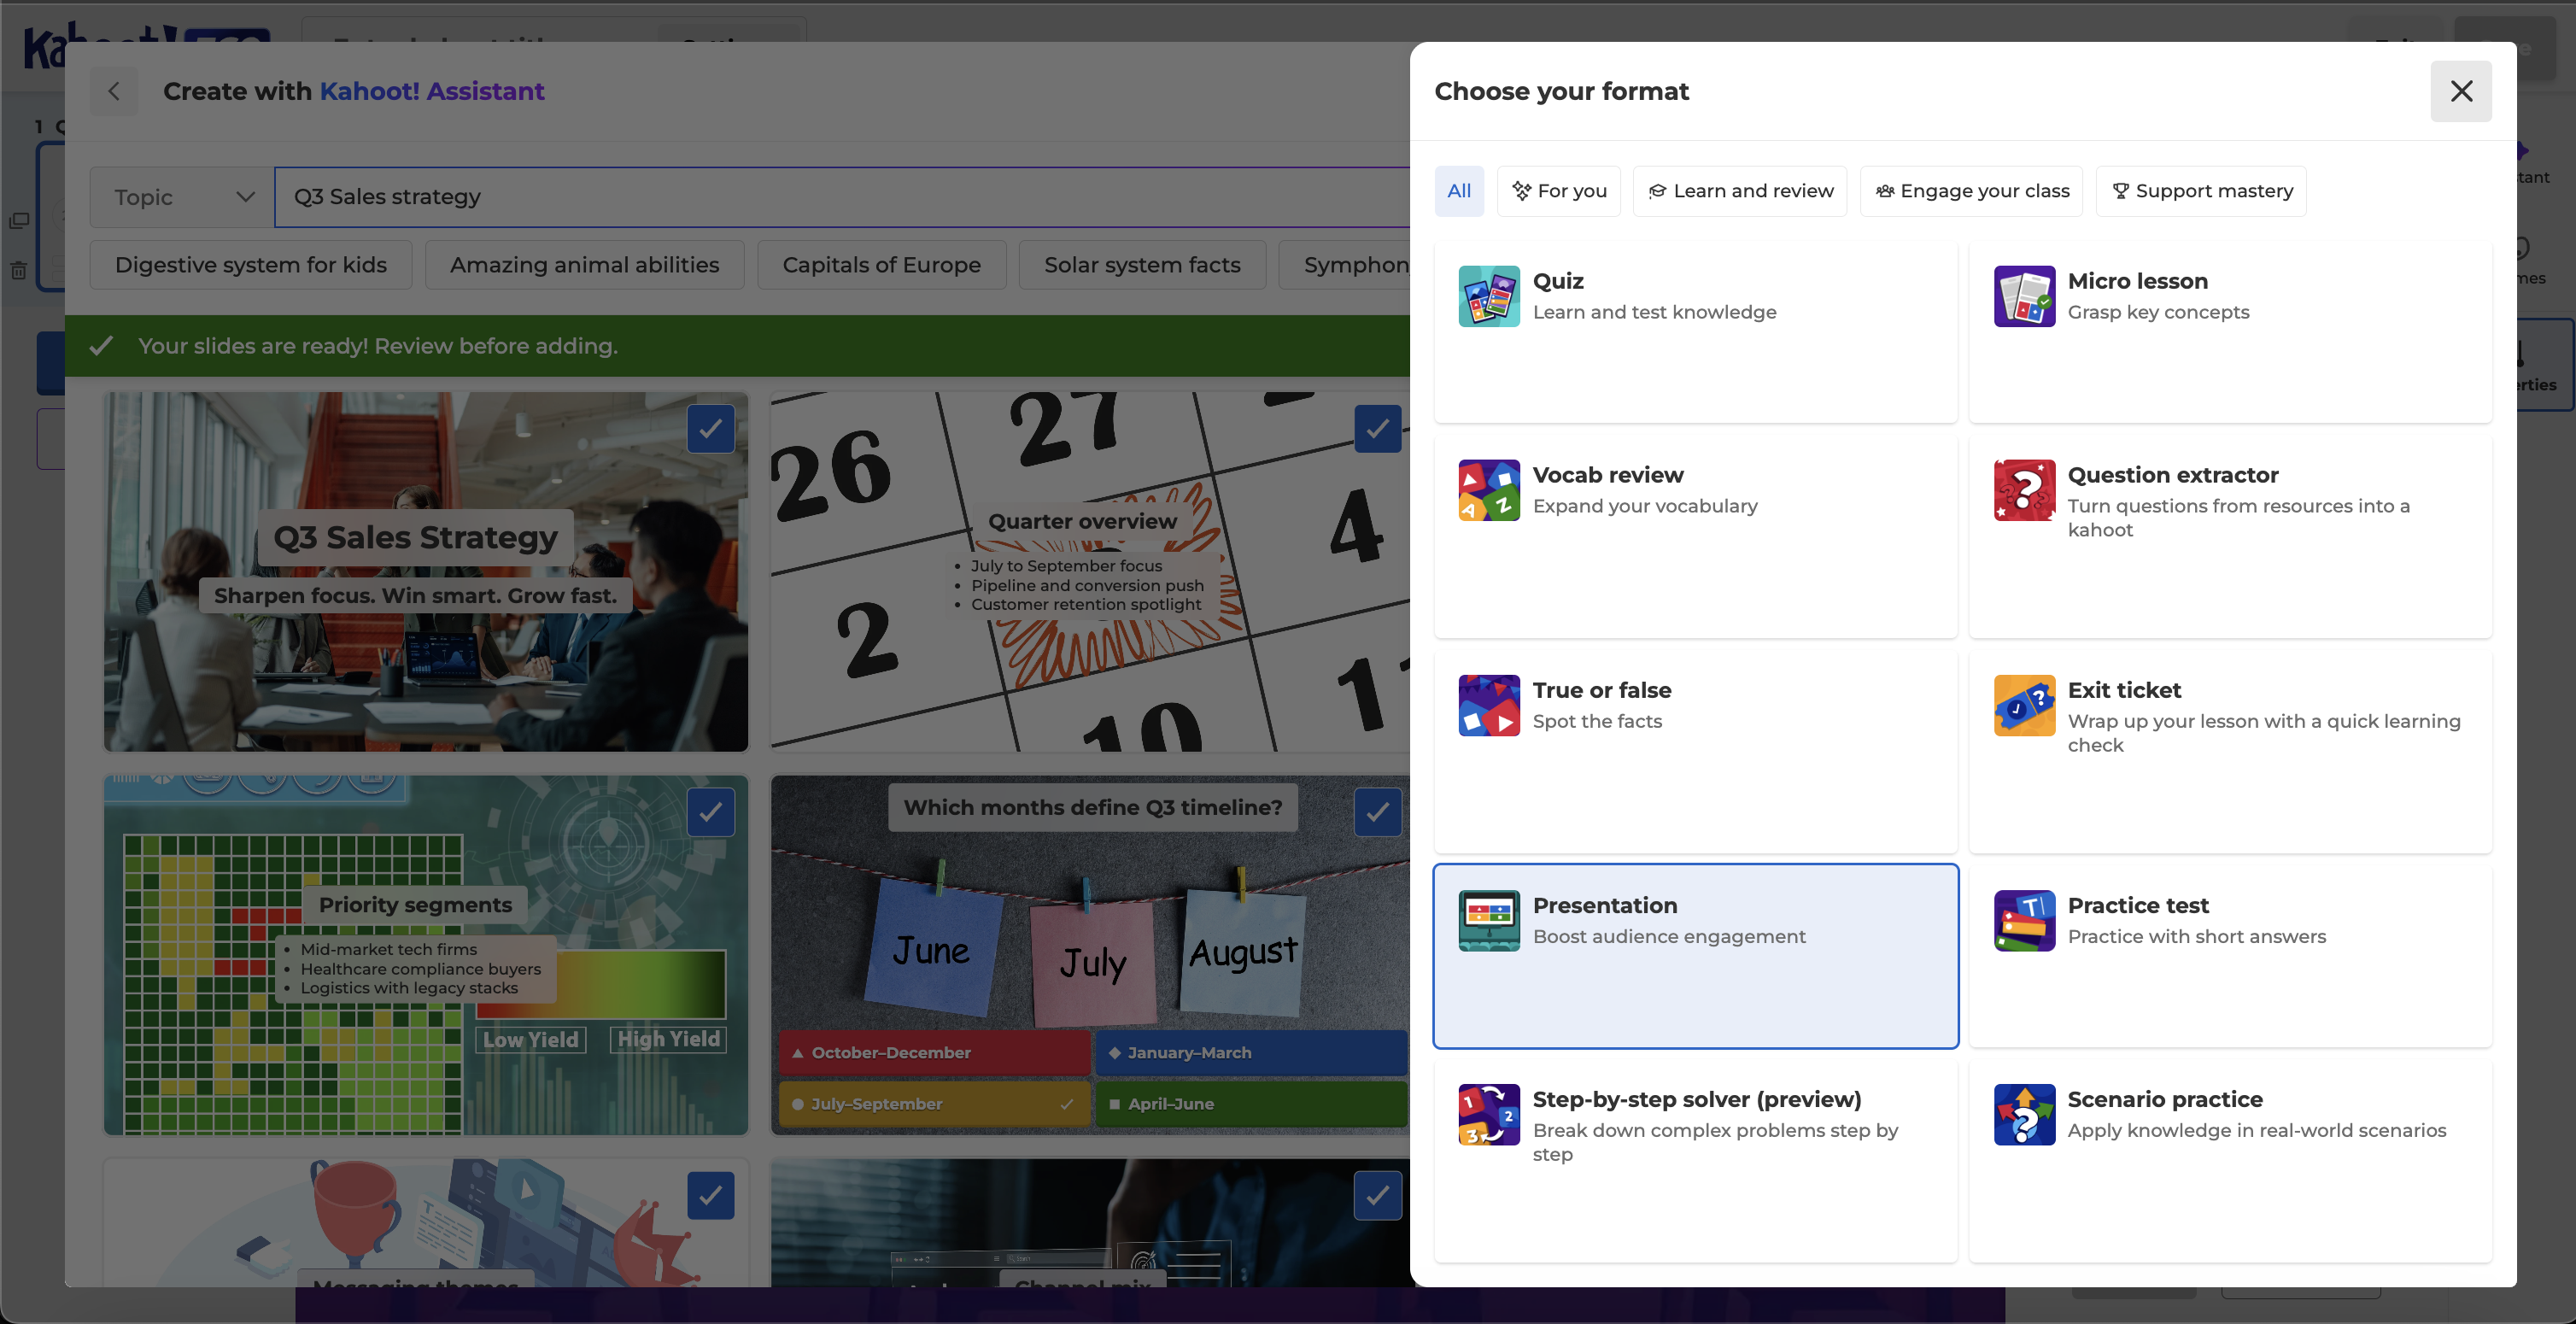The width and height of the screenshot is (2576, 1324).
Task: Pick the Solar system facts suggestion
Action: pos(1142,265)
